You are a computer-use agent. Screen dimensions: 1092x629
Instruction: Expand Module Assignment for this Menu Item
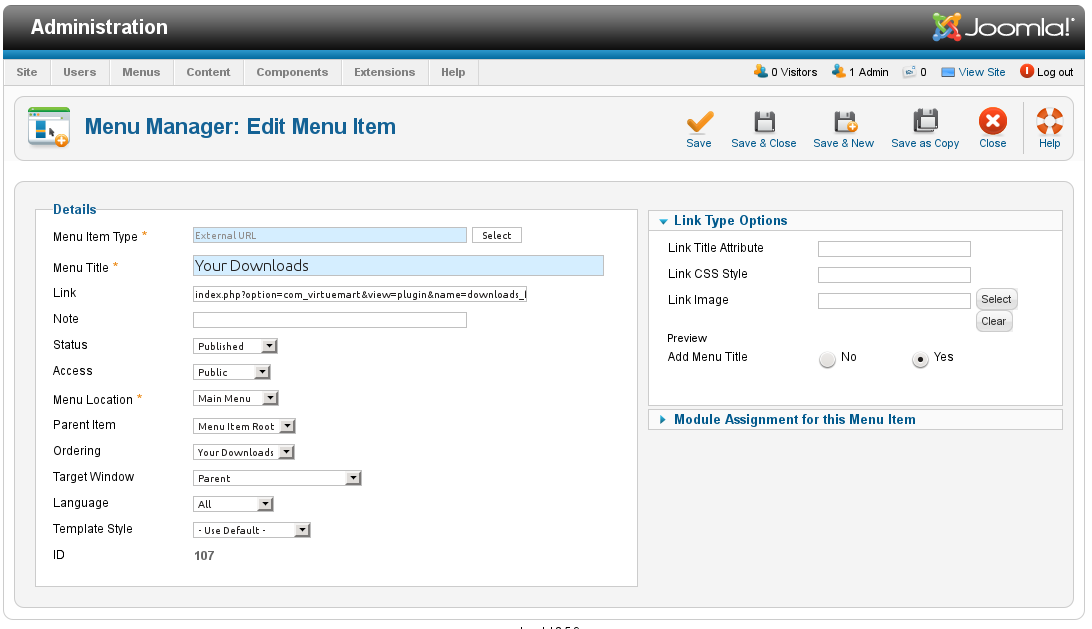pos(794,420)
